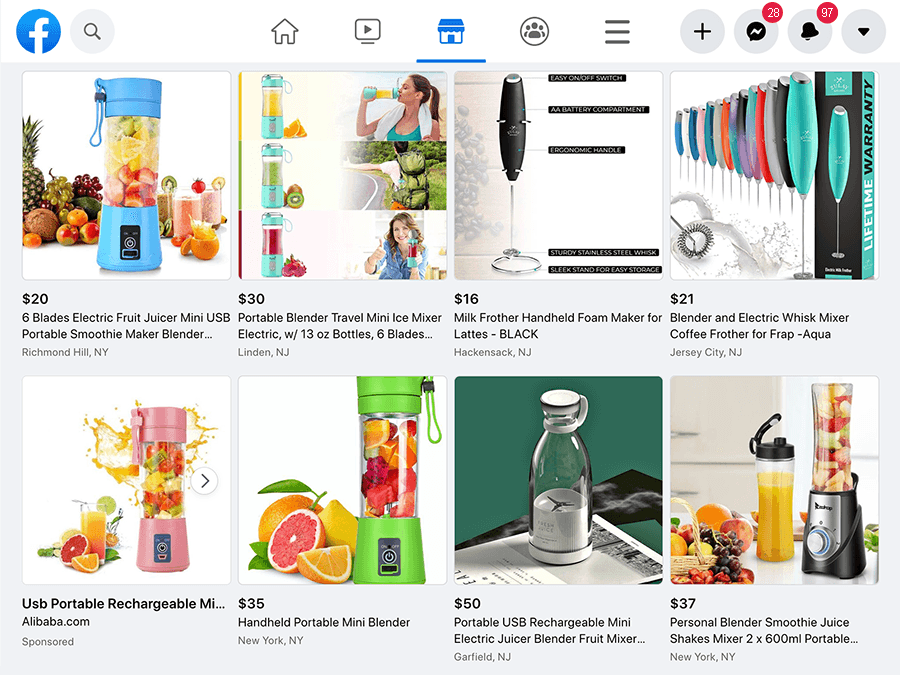View the $21 aqua whisk mixer image

coord(774,176)
